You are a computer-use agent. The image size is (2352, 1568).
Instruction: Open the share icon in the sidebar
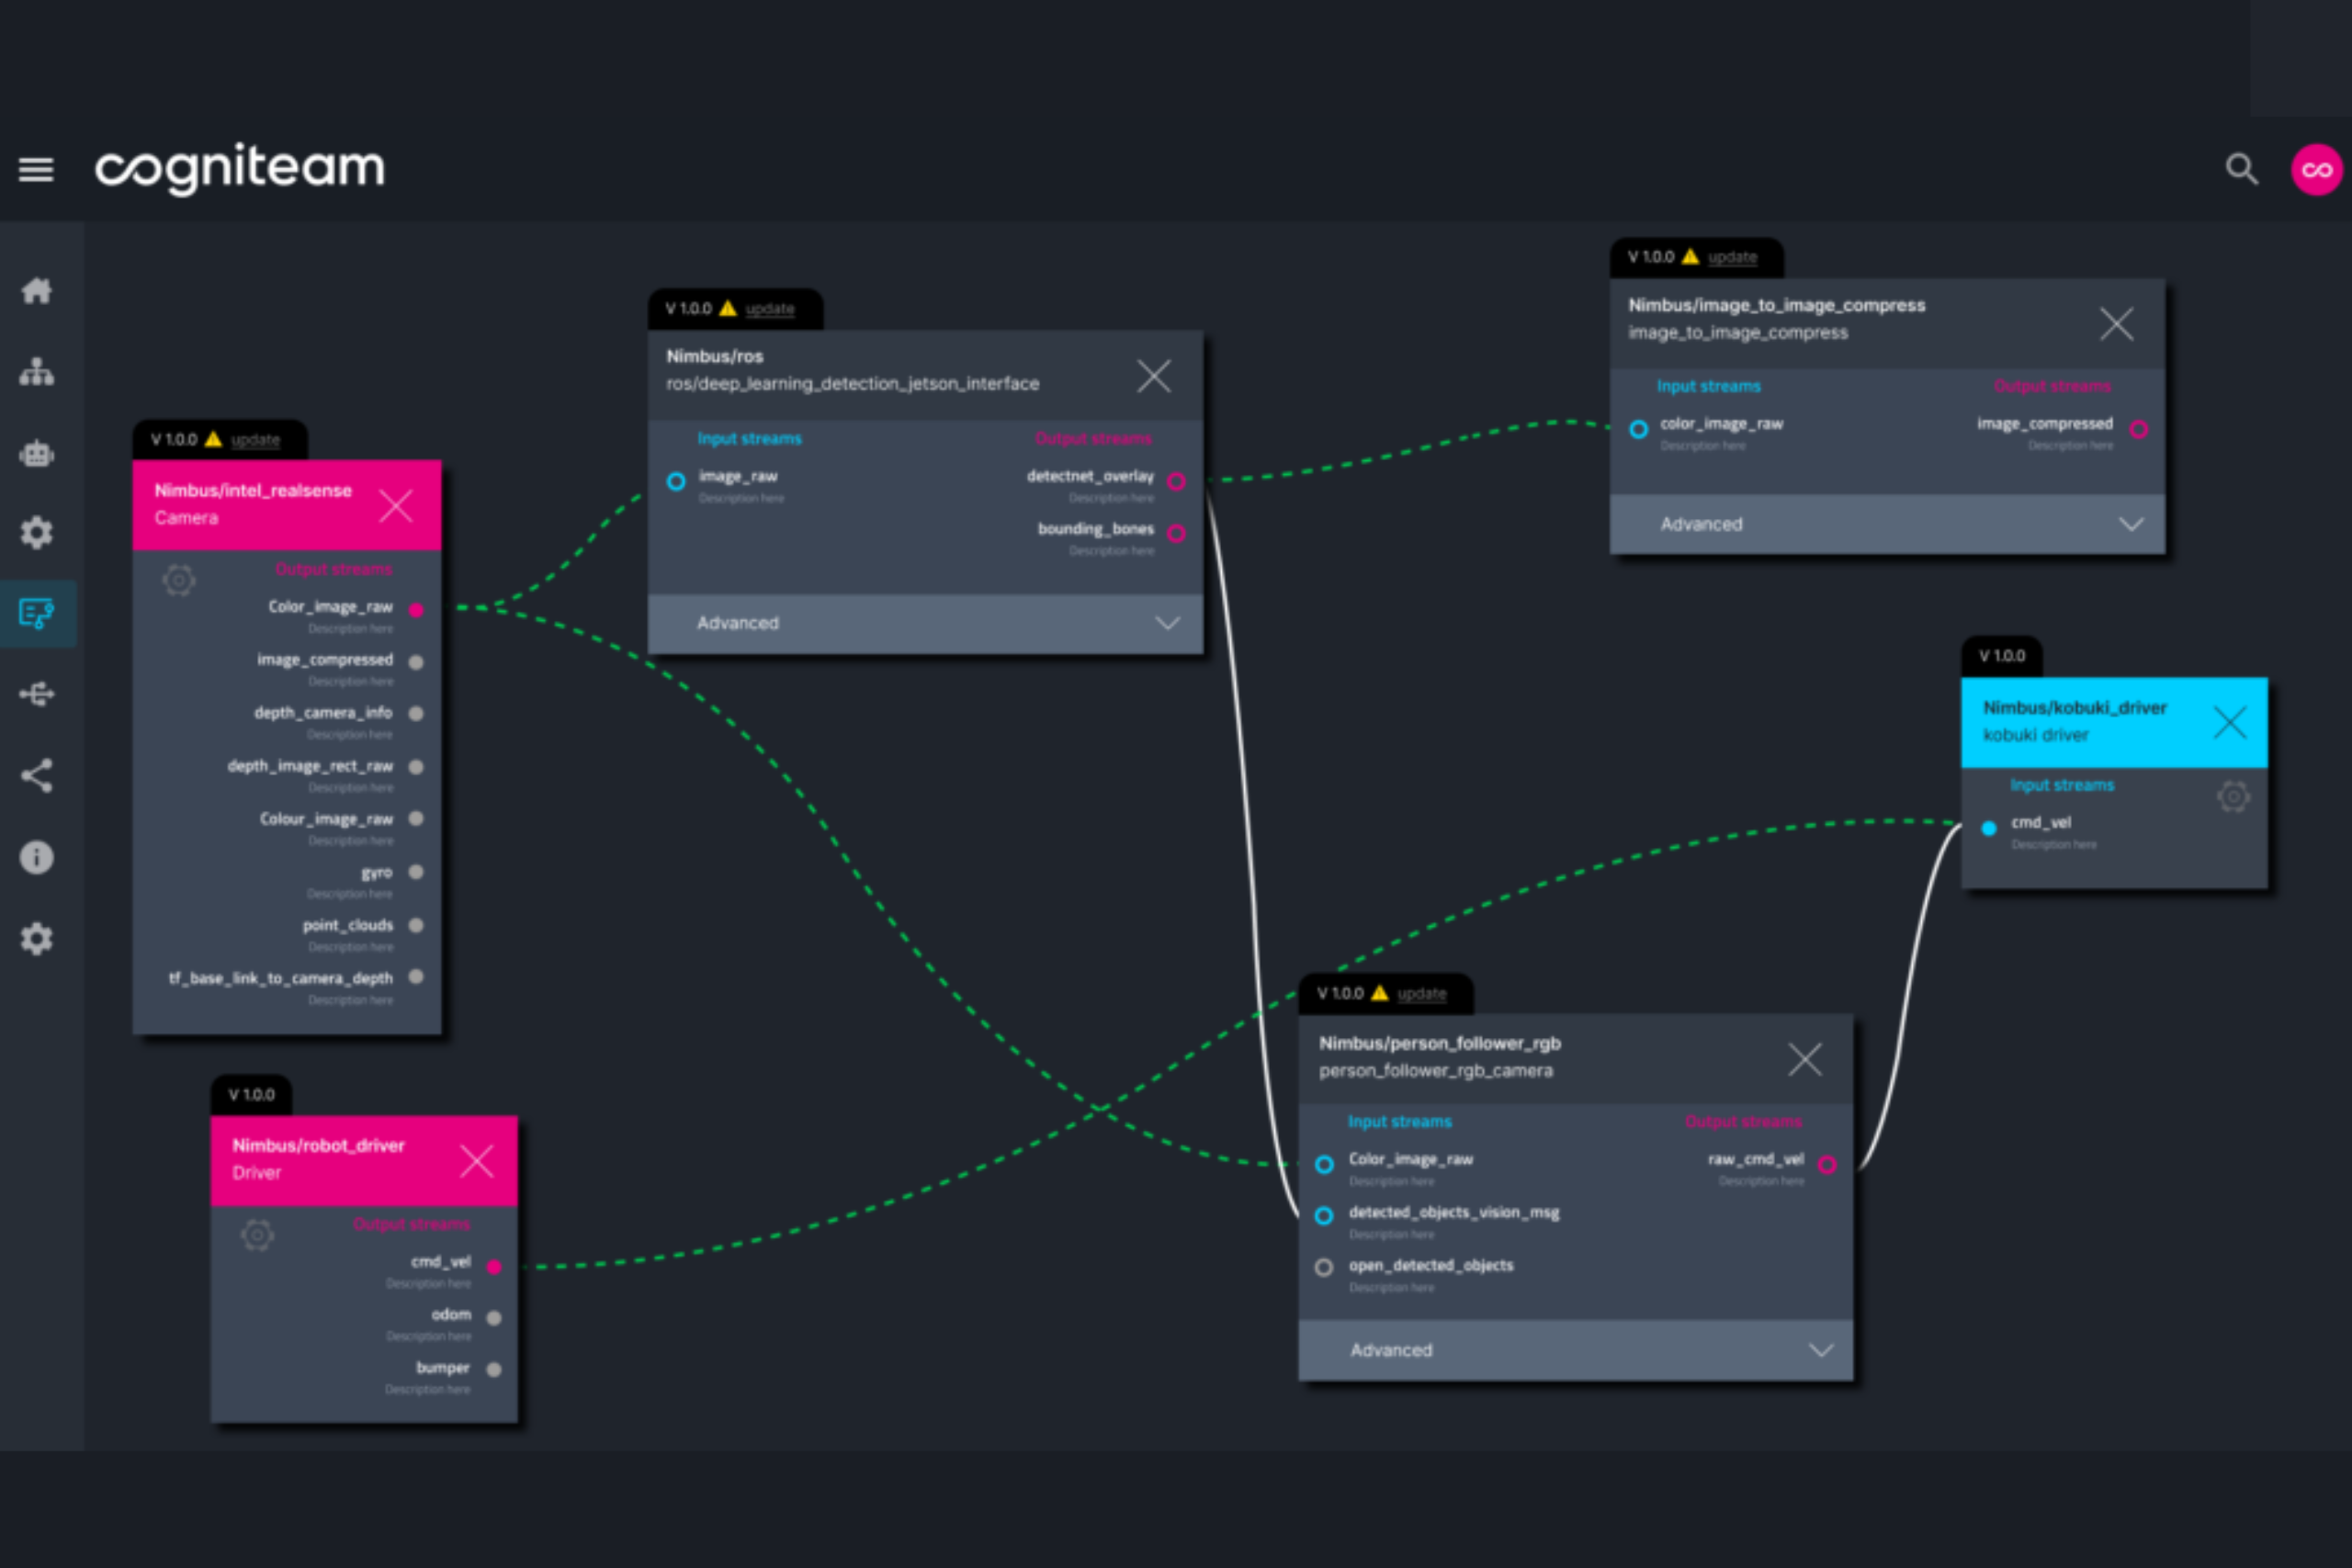(x=37, y=776)
